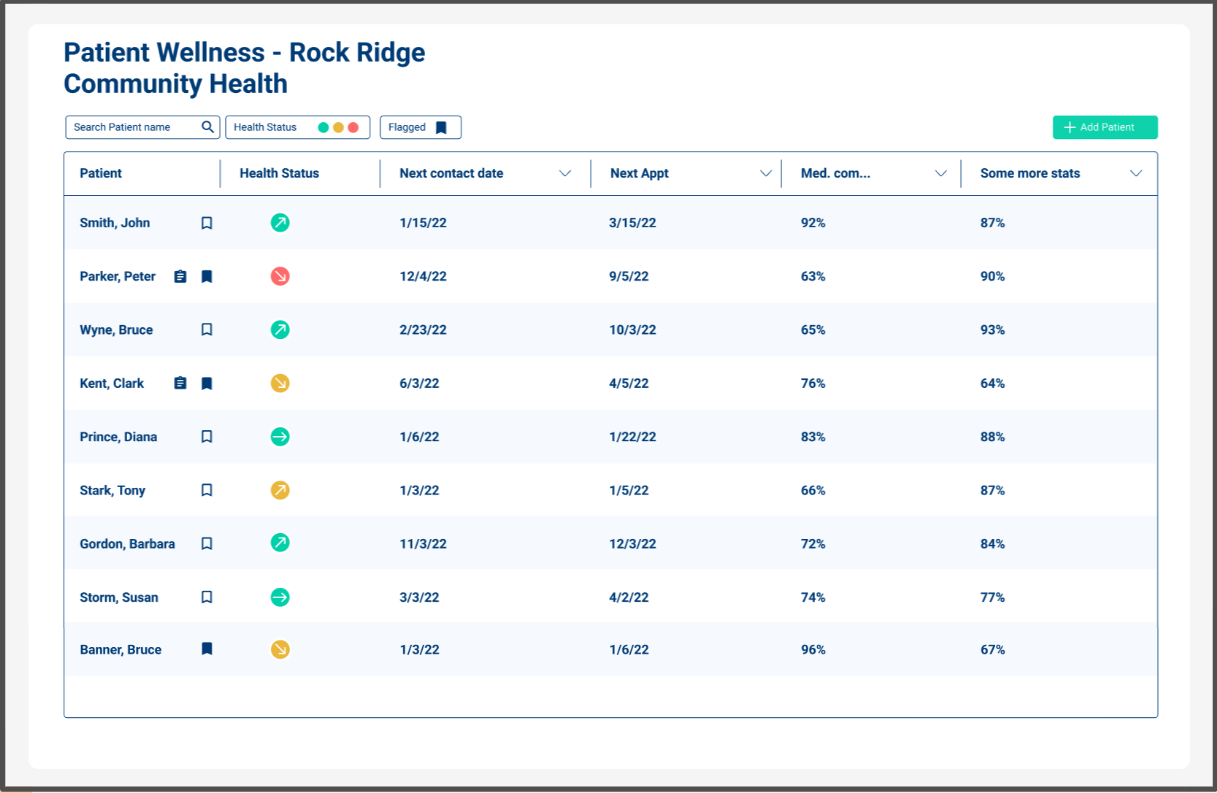Click Storm, Susan's green steady status icon
Screen dimensions: 1217x793
280,597
